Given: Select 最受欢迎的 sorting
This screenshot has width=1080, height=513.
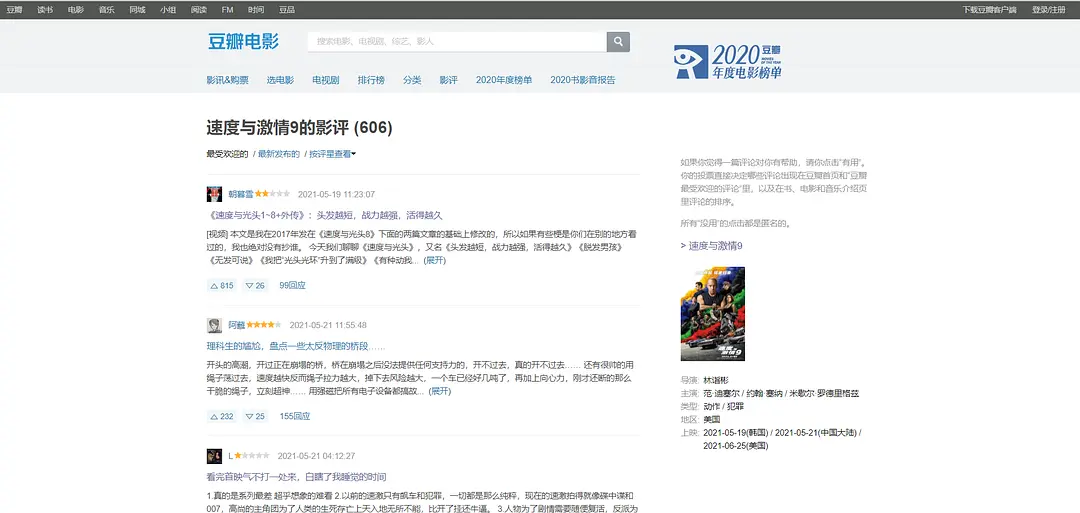Looking at the screenshot, I should (x=227, y=154).
